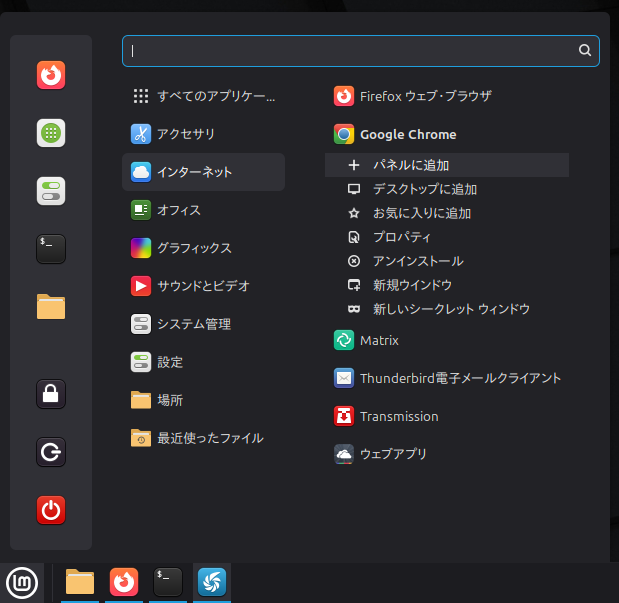Image resolution: width=619 pixels, height=603 pixels.
Task: Open the green software manager grid icon in the sidebar
Action: tap(51, 133)
